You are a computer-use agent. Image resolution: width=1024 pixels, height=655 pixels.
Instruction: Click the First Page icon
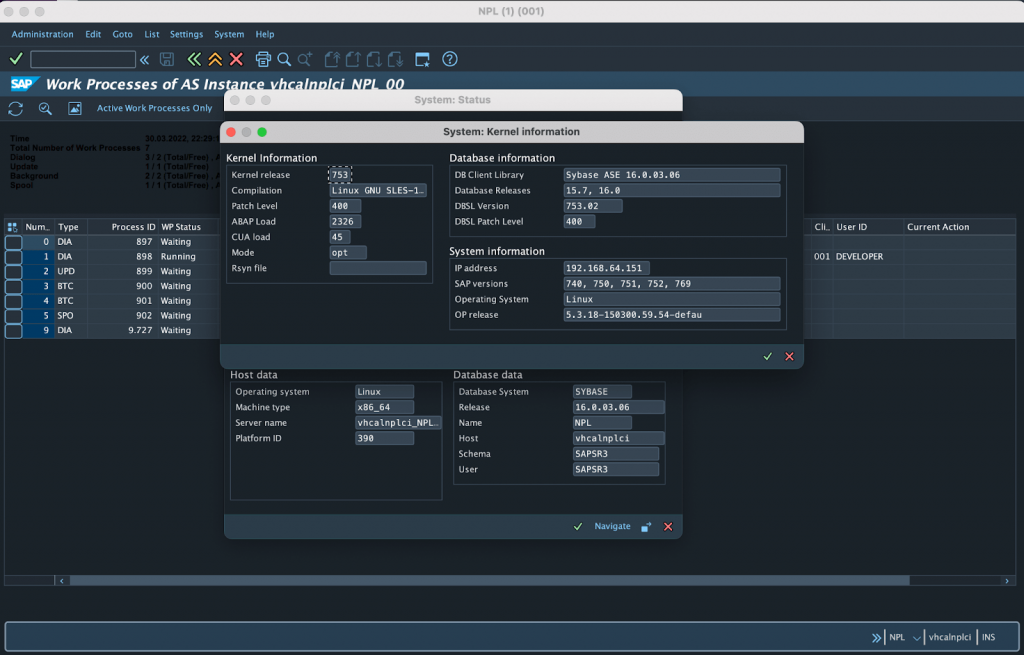(332, 59)
